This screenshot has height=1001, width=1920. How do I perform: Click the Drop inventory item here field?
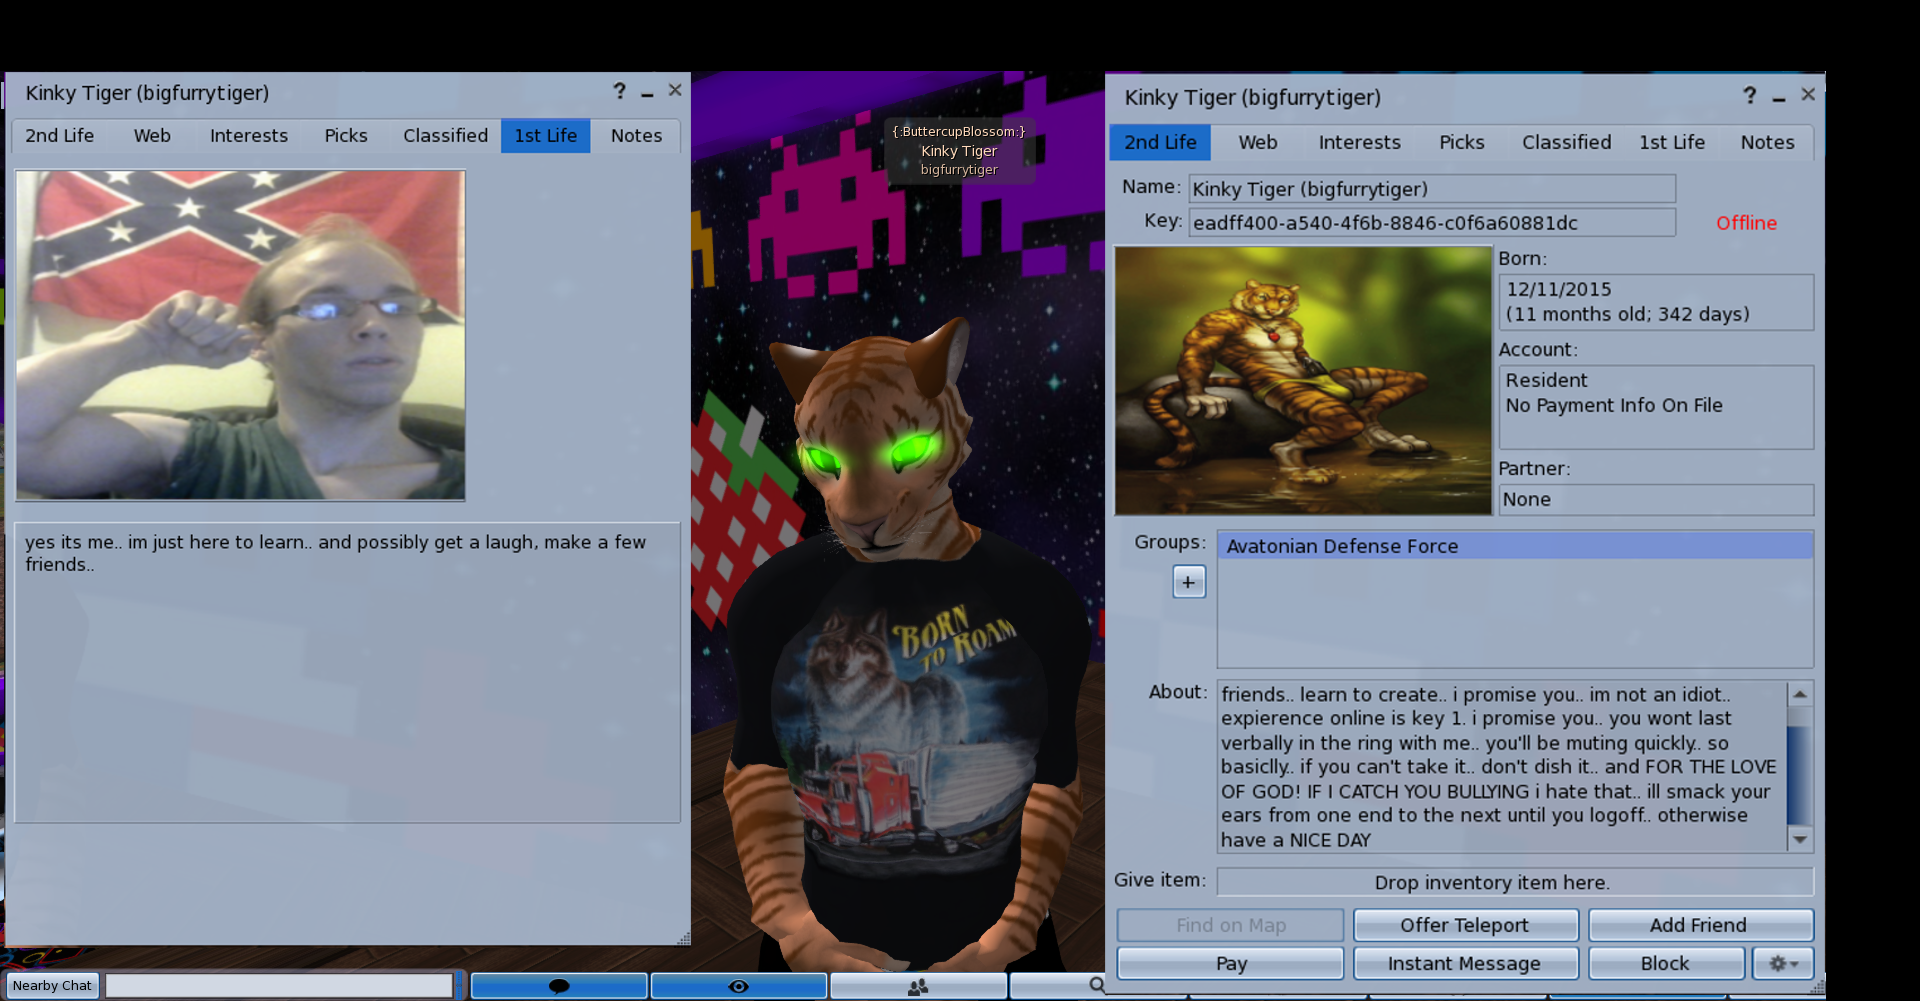tap(1514, 882)
